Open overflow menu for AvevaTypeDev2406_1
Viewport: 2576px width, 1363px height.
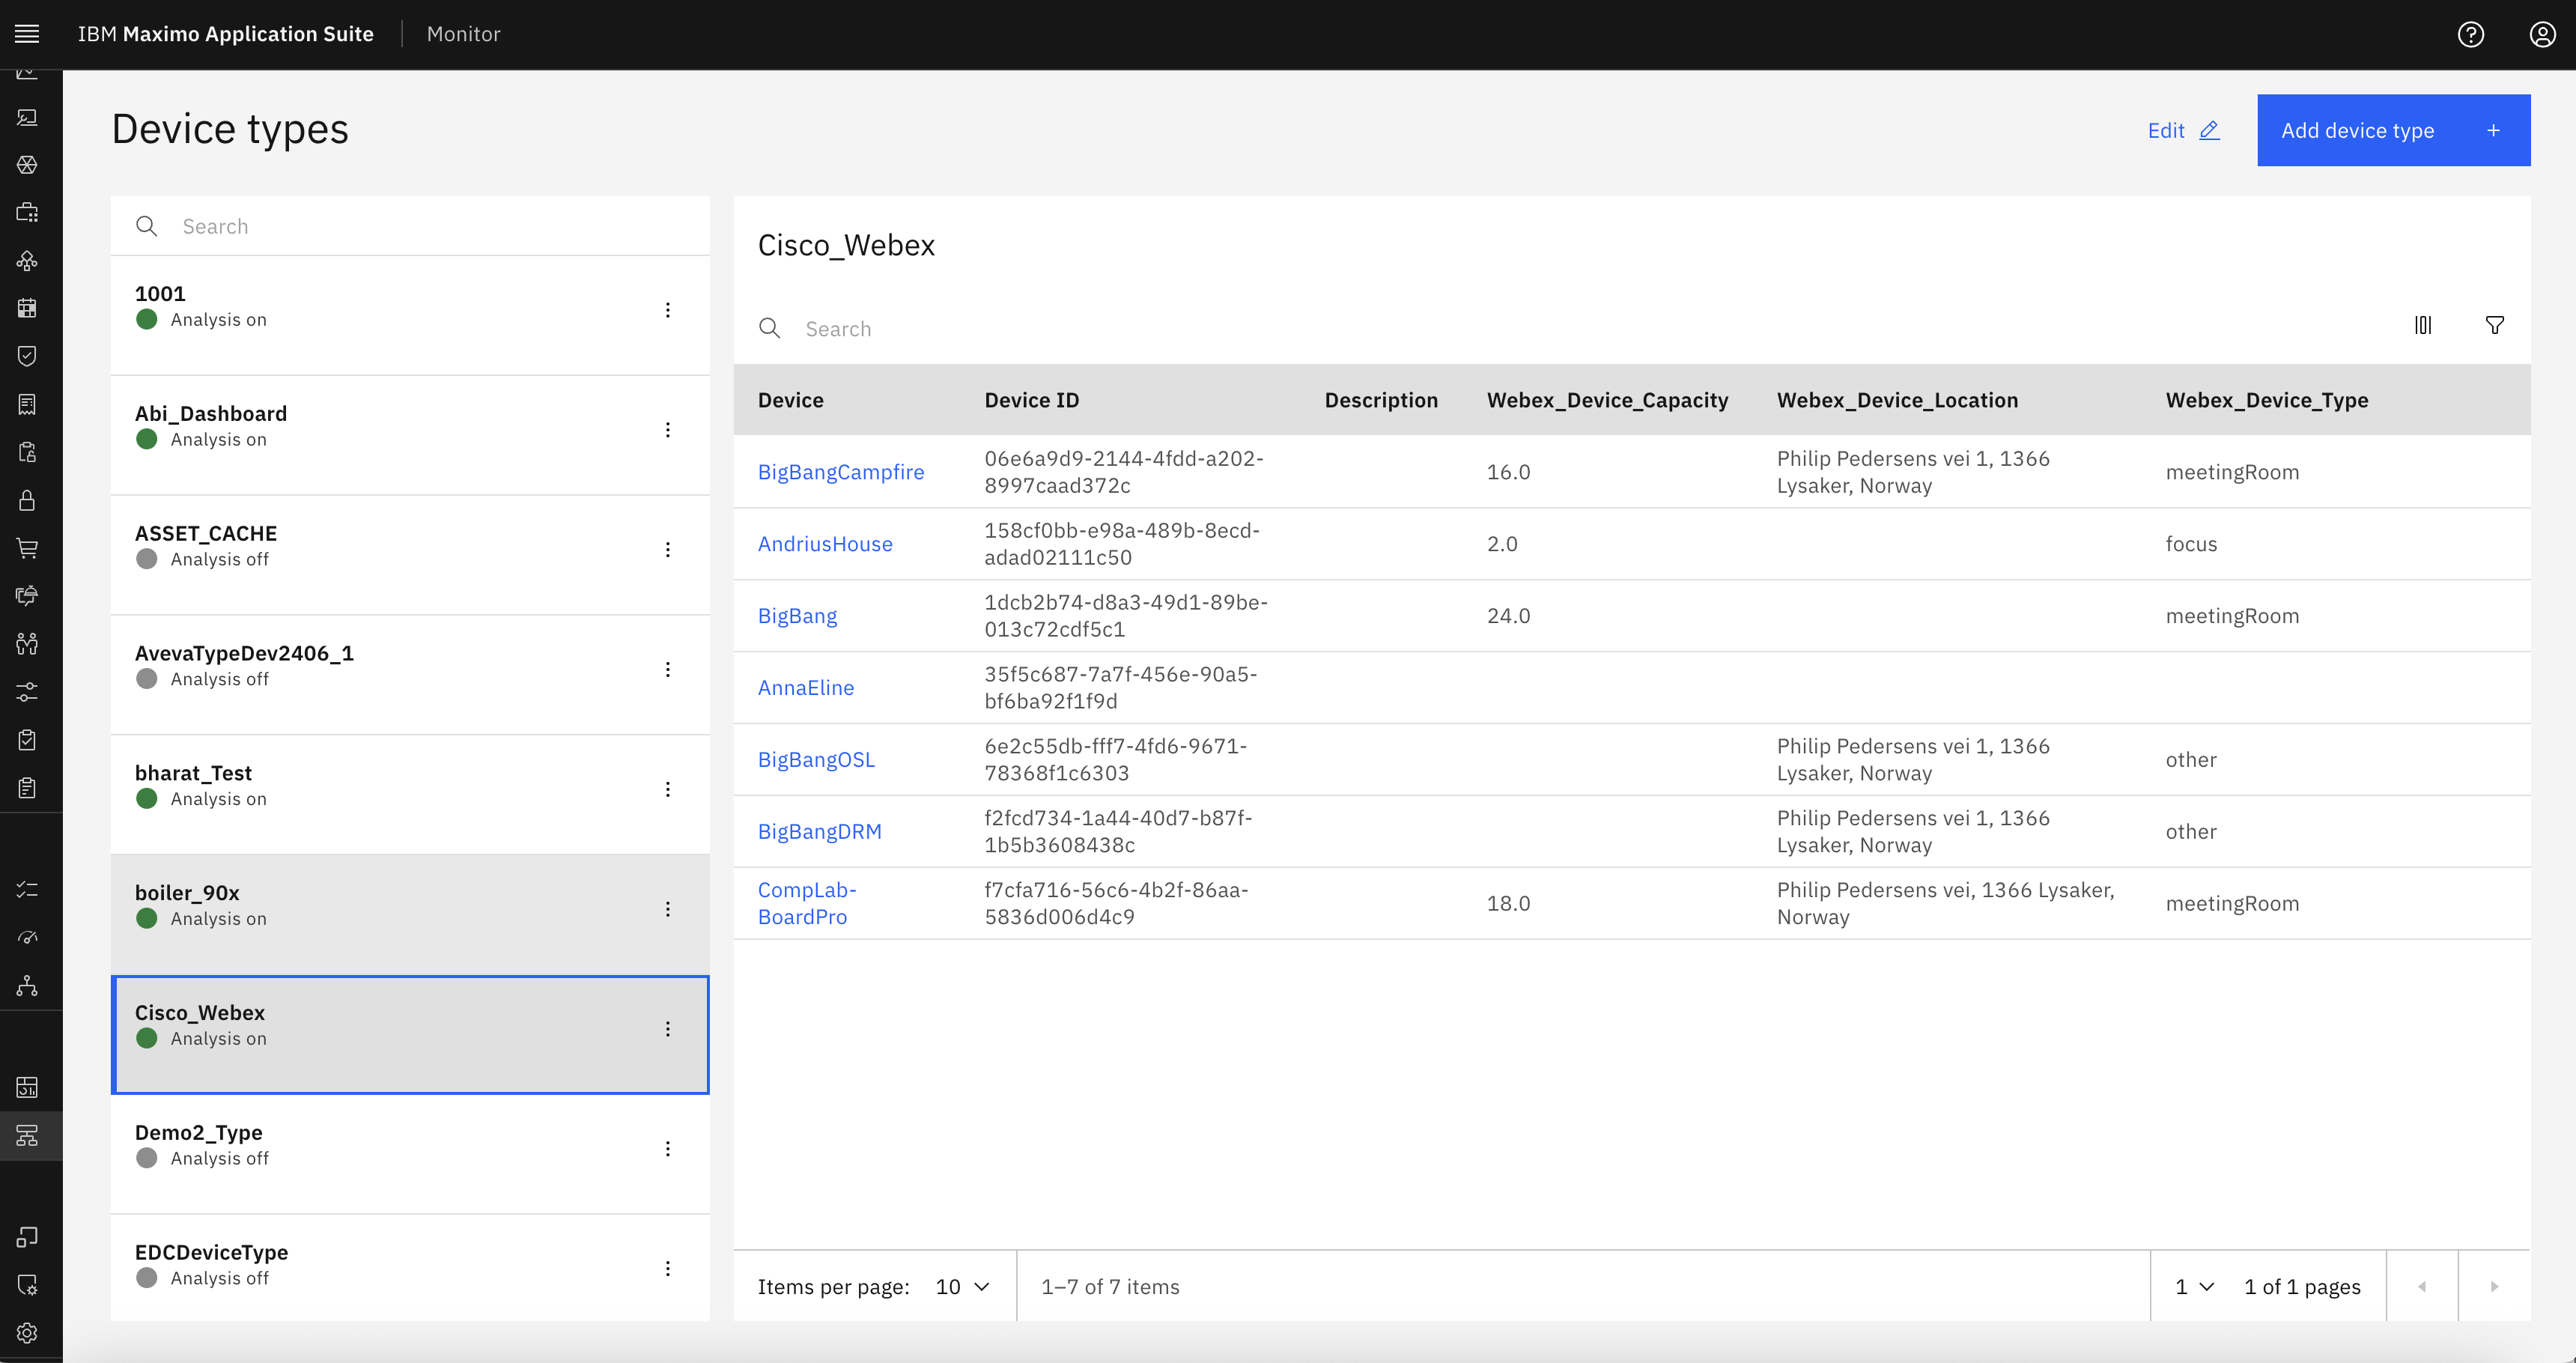pyautogui.click(x=668, y=669)
